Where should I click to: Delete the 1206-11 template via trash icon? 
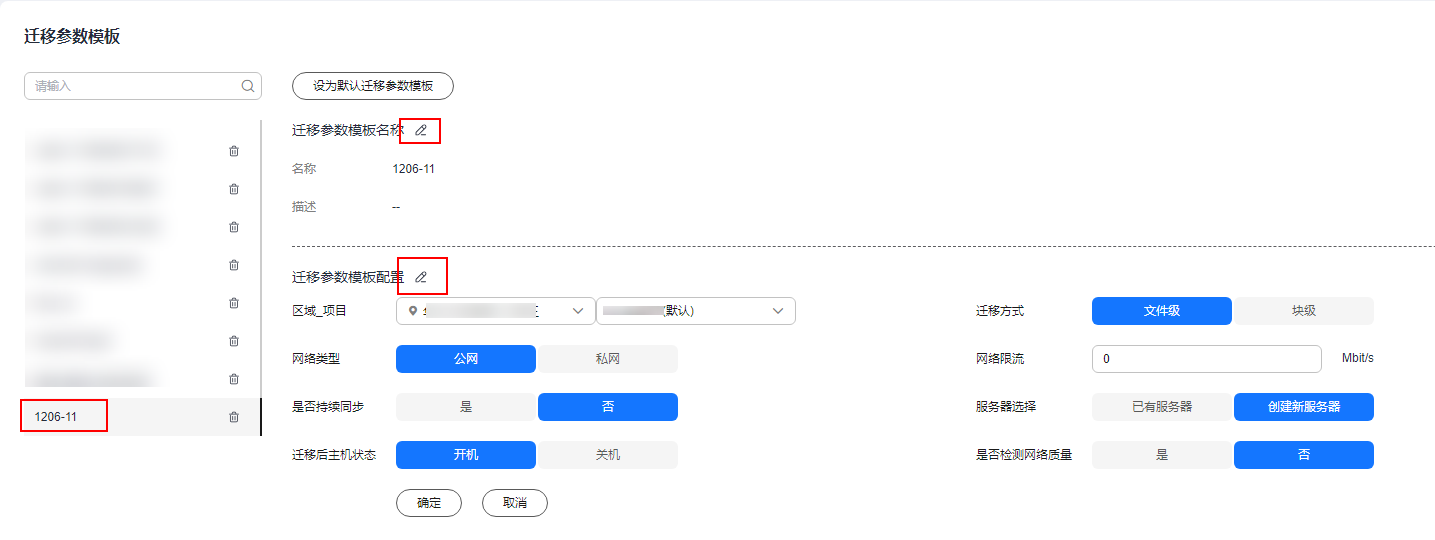coord(234,417)
